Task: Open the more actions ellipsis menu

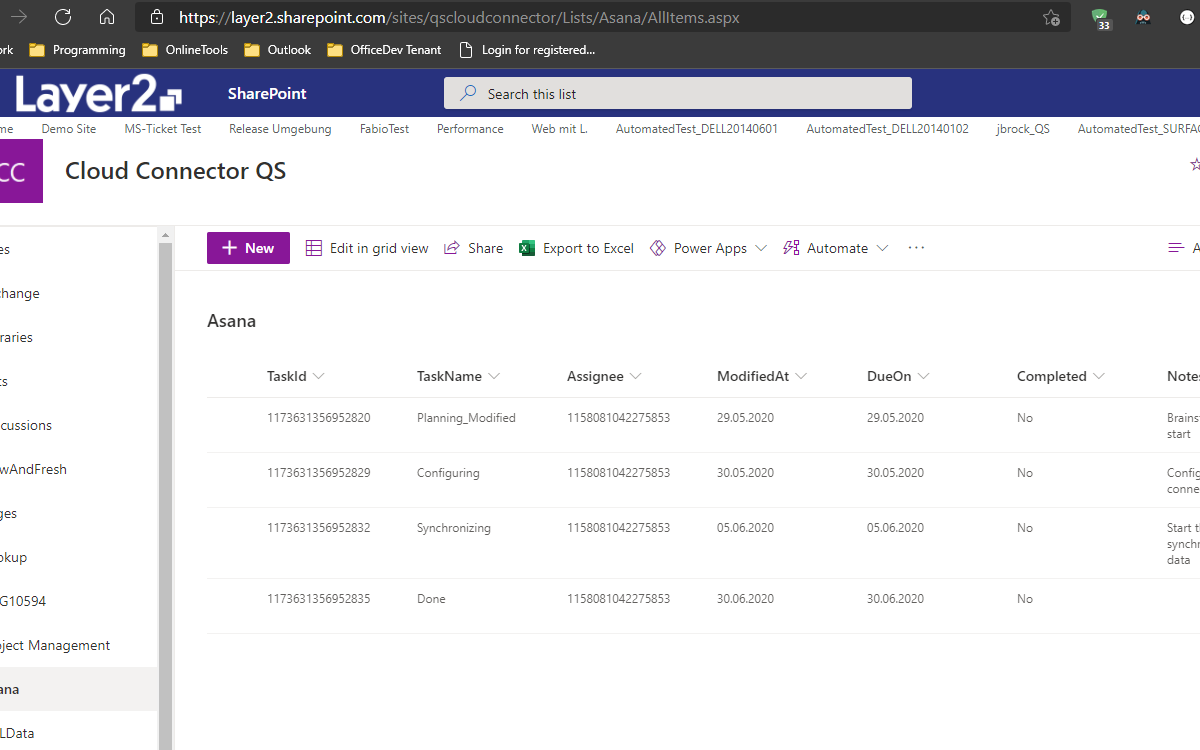Action: tap(916, 248)
